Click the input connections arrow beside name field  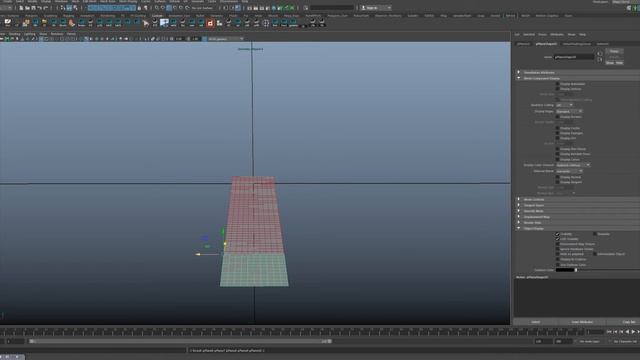[600, 53]
